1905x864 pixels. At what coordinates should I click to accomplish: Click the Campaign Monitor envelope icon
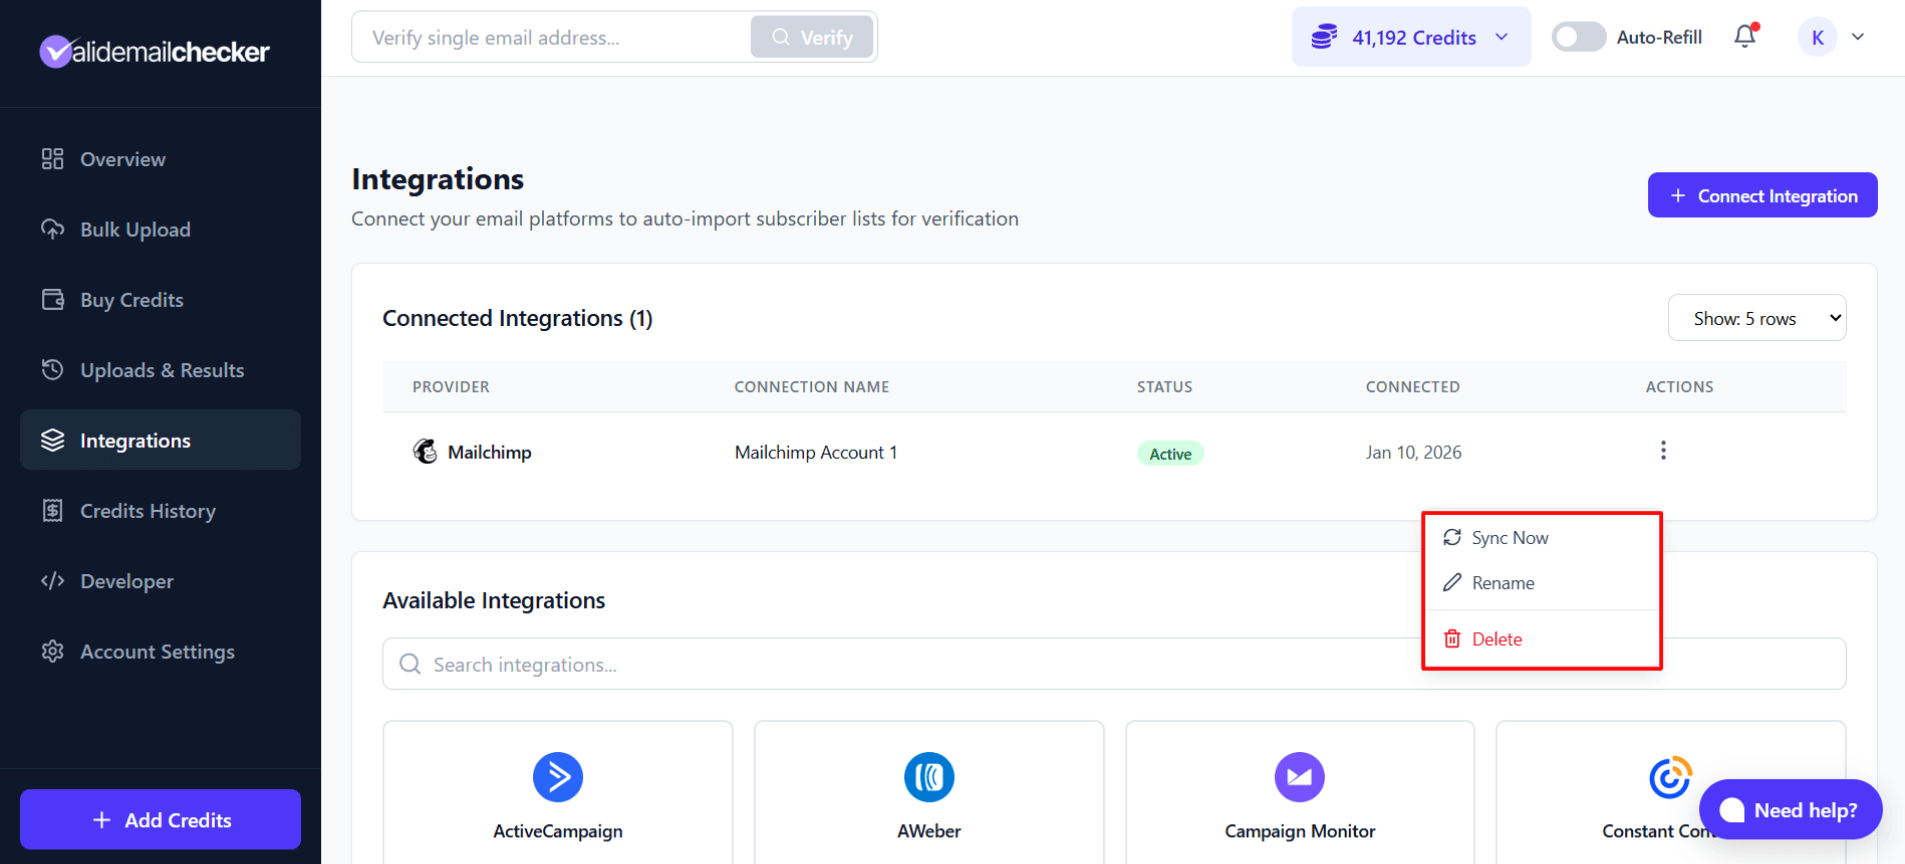[1300, 777]
